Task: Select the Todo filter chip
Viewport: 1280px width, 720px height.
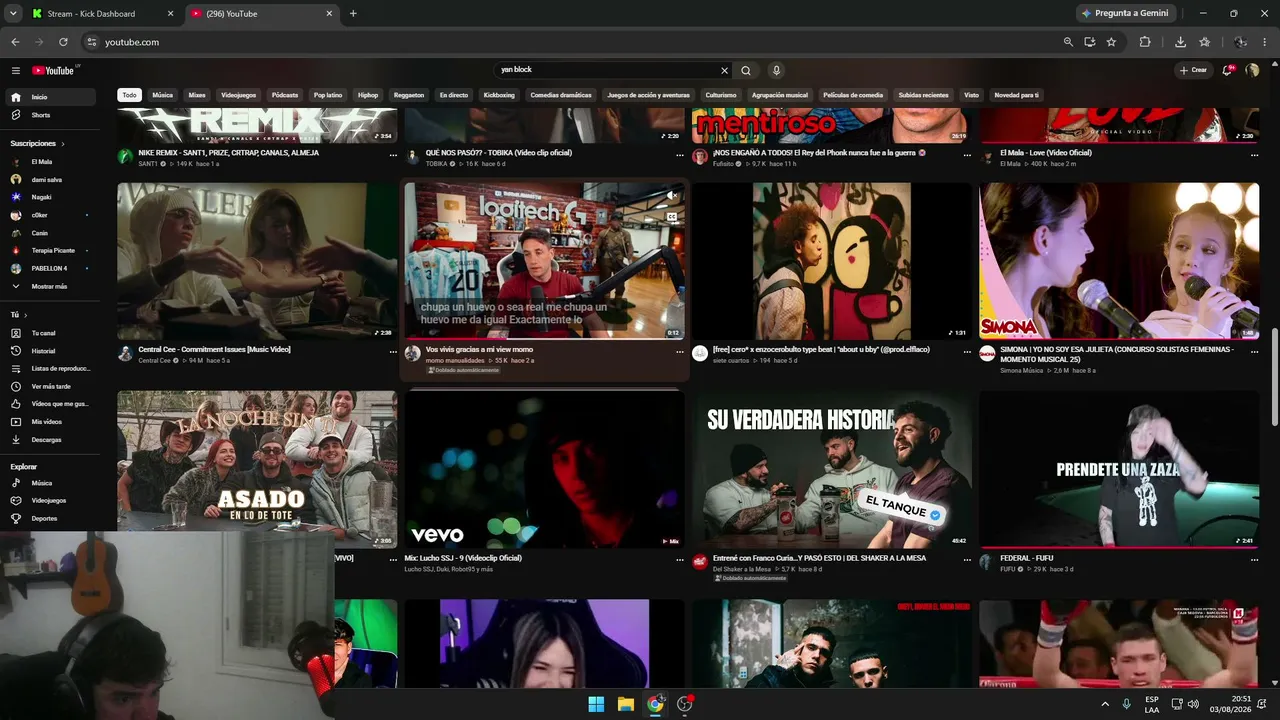Action: [129, 95]
